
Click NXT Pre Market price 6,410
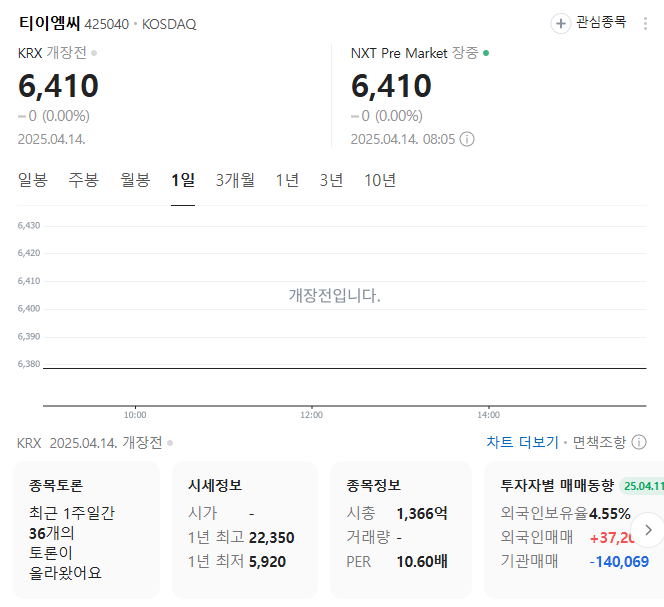click(391, 86)
